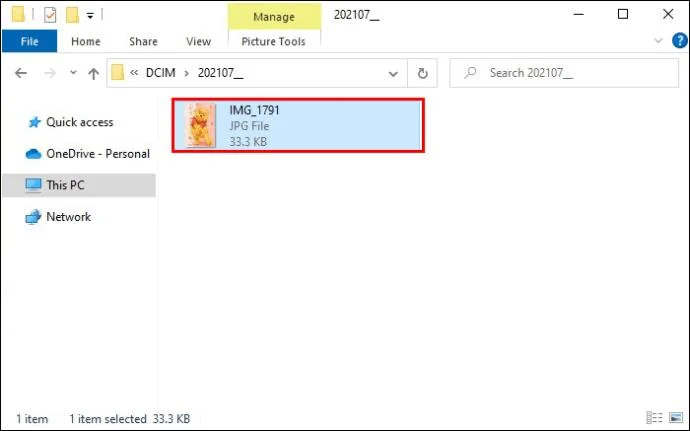Click the This PC monitor icon
The width and height of the screenshot is (690, 431).
[33, 185]
